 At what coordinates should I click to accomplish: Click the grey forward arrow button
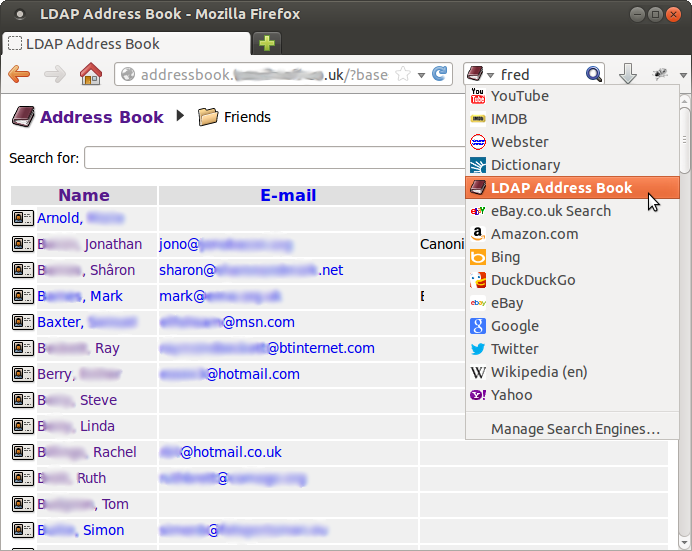click(x=55, y=74)
